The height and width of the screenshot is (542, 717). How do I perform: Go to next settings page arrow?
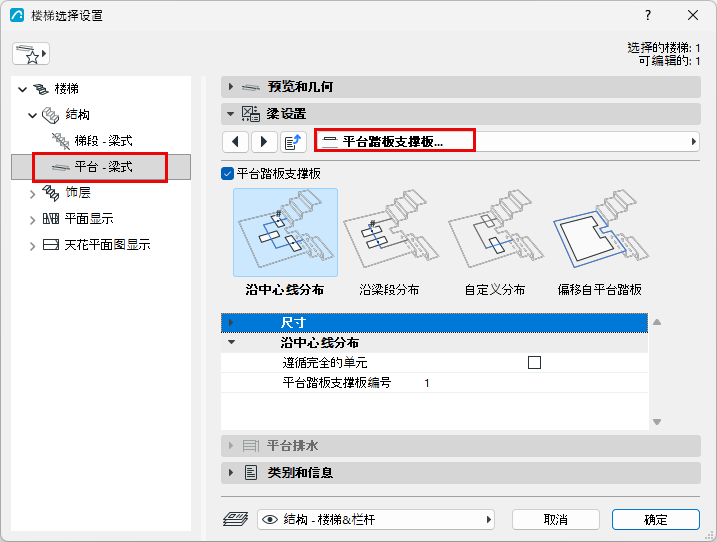click(264, 142)
